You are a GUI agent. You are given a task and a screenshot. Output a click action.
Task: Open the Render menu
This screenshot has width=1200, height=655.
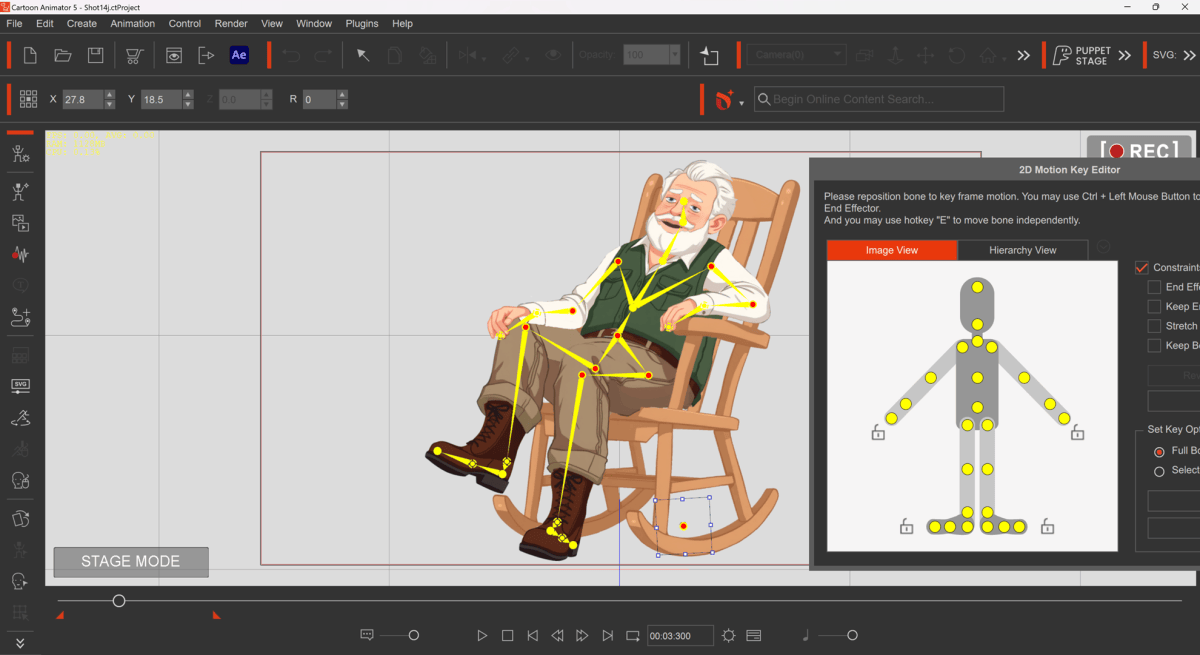(x=231, y=23)
